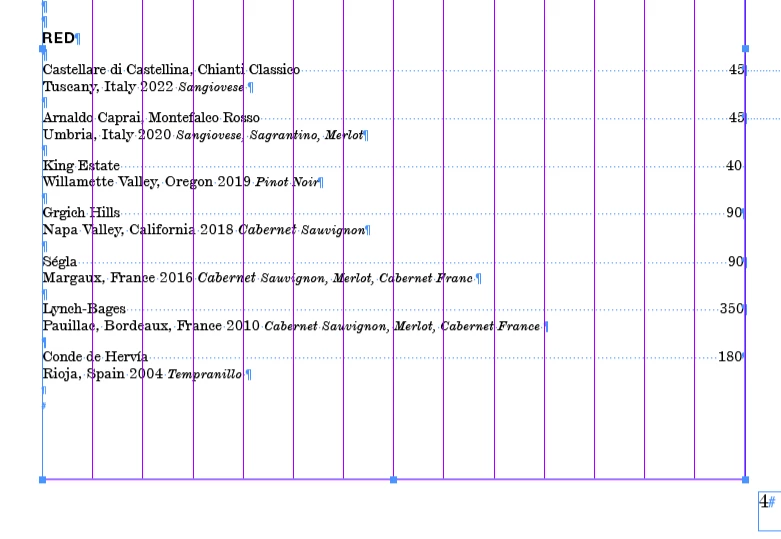This screenshot has width=781, height=539.
Task: Click the text 'Castellare di Castellina, Chianti Classico'
Action: point(171,70)
